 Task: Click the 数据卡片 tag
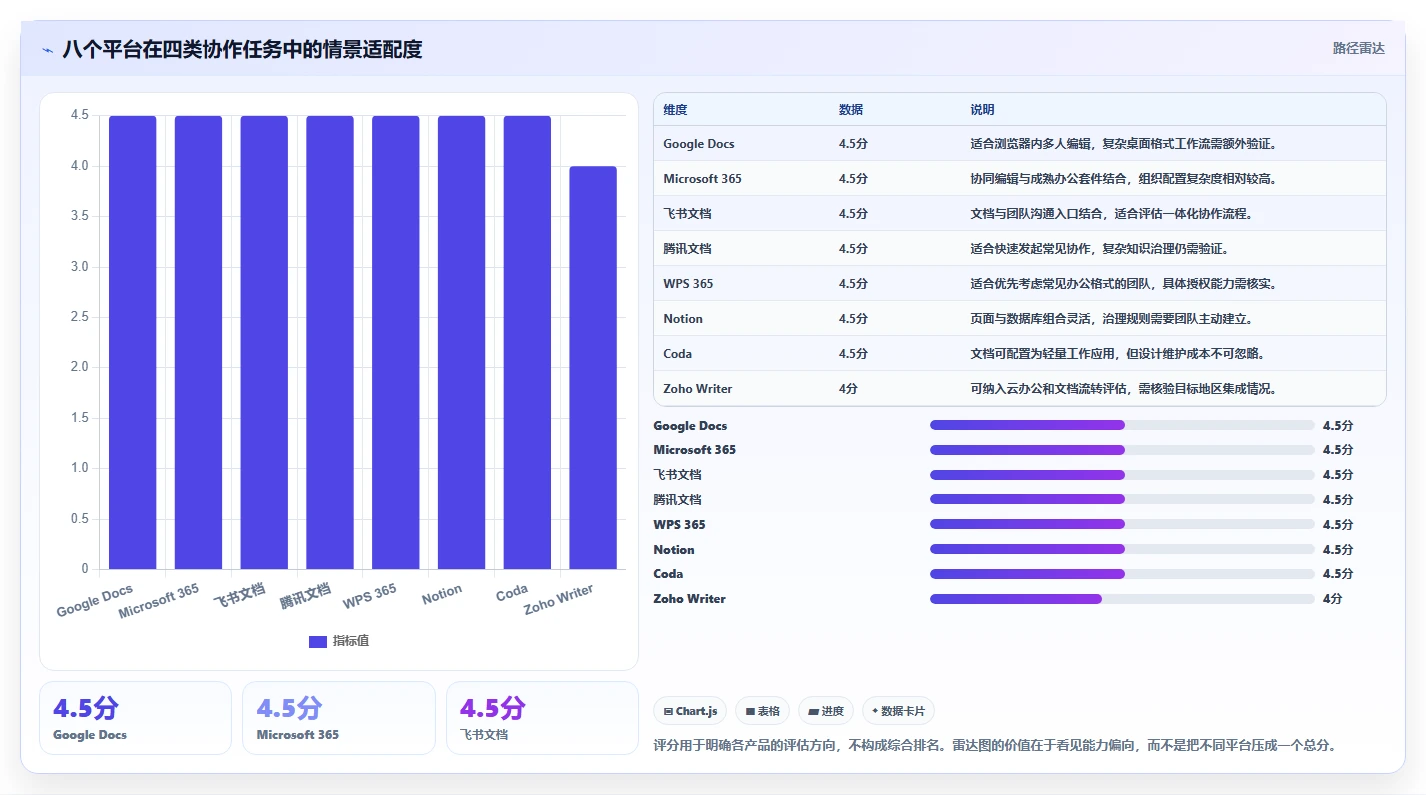pos(898,711)
